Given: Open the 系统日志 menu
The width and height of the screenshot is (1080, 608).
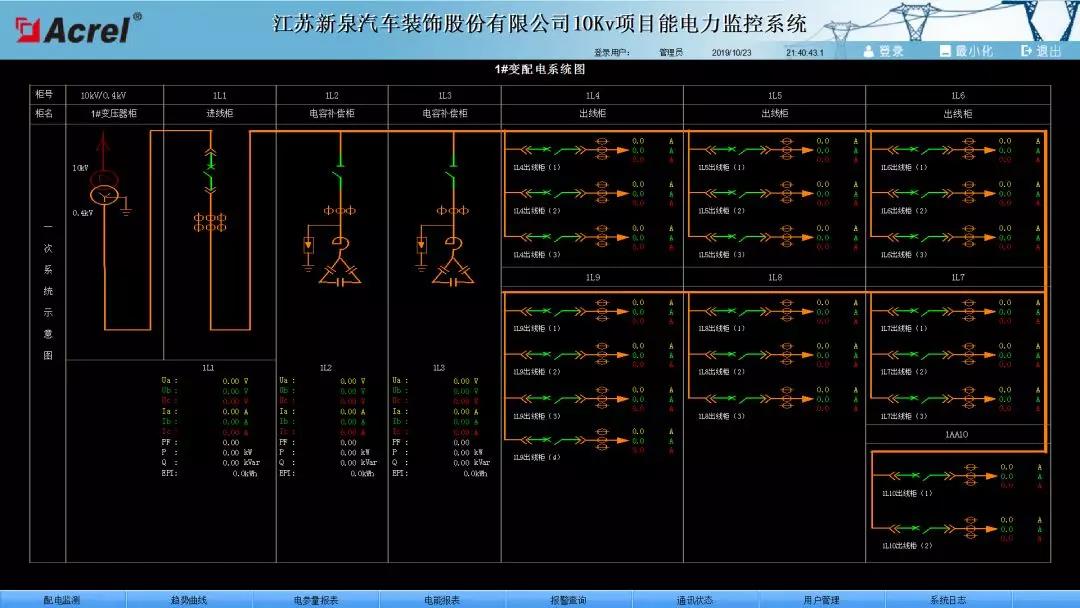Looking at the screenshot, I should click(948, 600).
